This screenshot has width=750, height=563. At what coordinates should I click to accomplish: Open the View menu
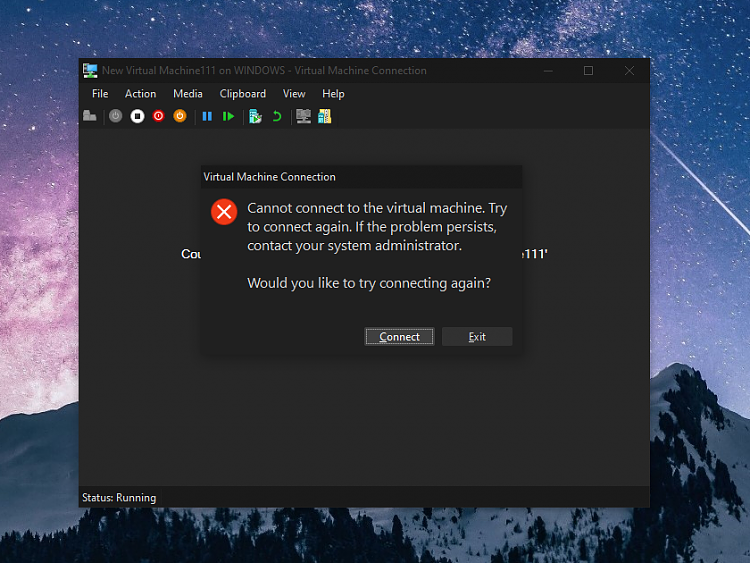point(294,94)
